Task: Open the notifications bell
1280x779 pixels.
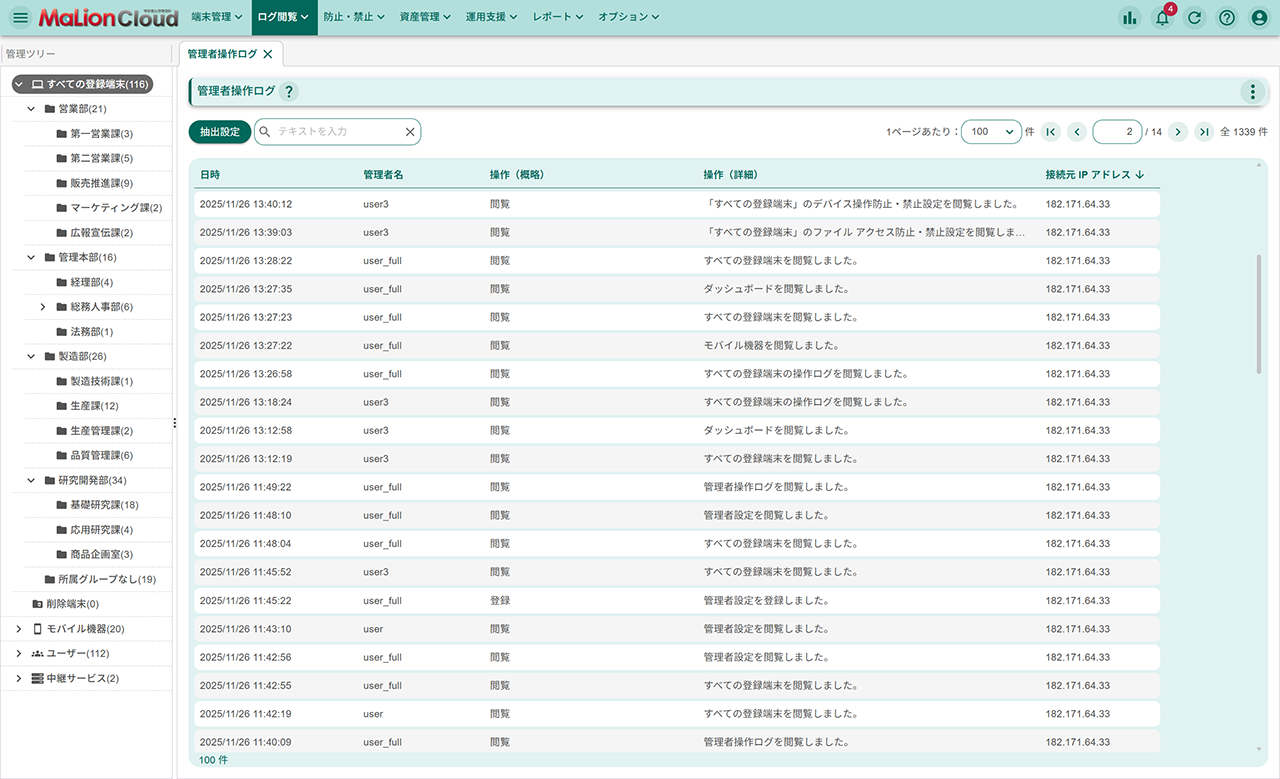Action: point(1162,17)
